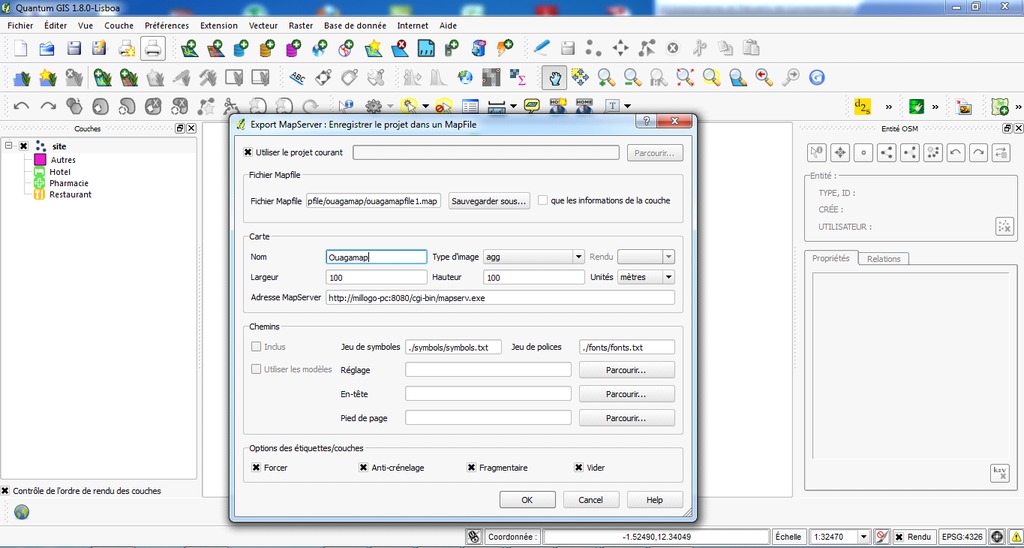1024x548 pixels.
Task: Click the 'Sauvegarder sous...' button
Action: pyautogui.click(x=489, y=201)
